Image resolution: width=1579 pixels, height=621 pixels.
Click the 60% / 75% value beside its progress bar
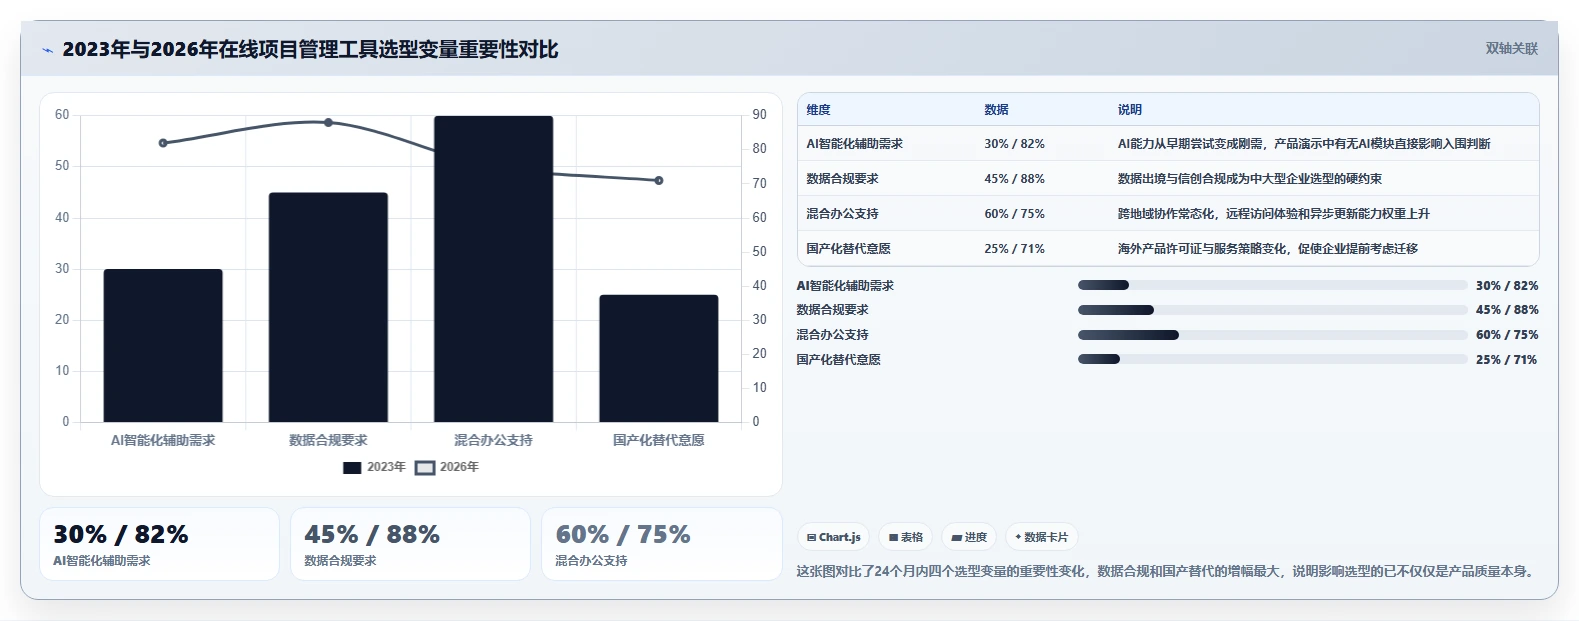tap(1507, 335)
